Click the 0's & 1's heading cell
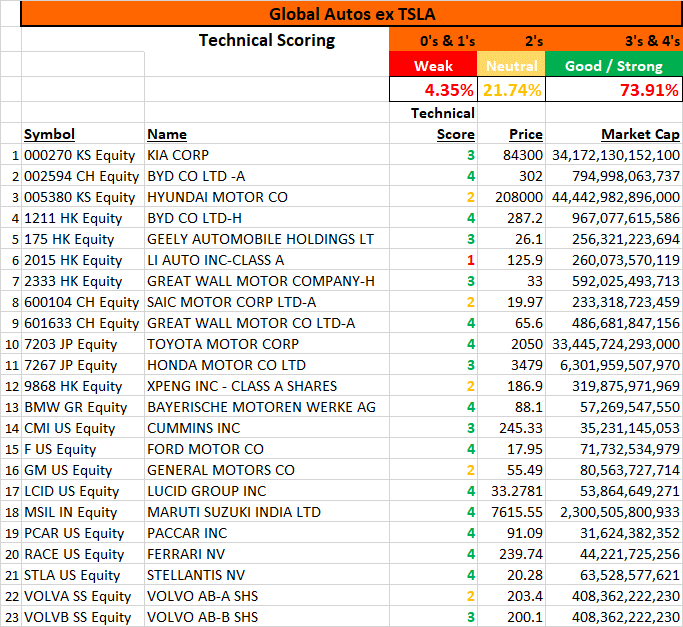 point(433,40)
